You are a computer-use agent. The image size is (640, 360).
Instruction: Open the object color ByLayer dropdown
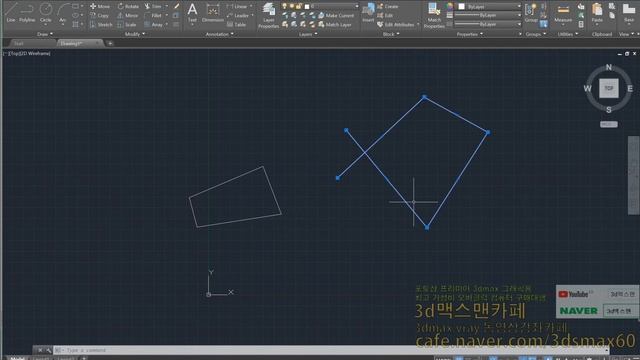[489, 7]
